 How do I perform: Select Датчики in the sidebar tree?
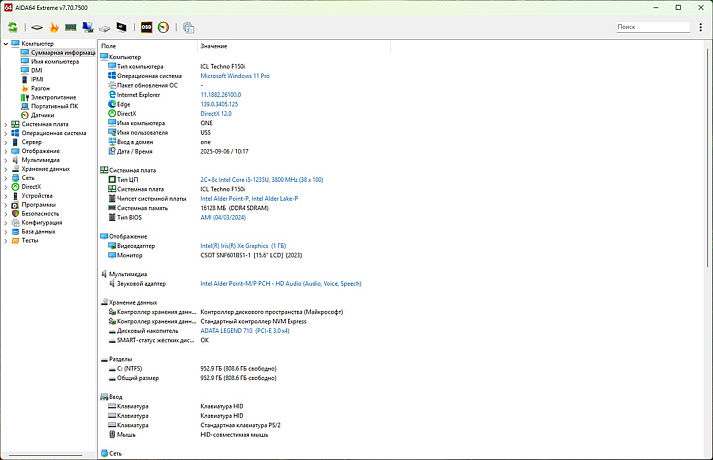tap(42, 115)
